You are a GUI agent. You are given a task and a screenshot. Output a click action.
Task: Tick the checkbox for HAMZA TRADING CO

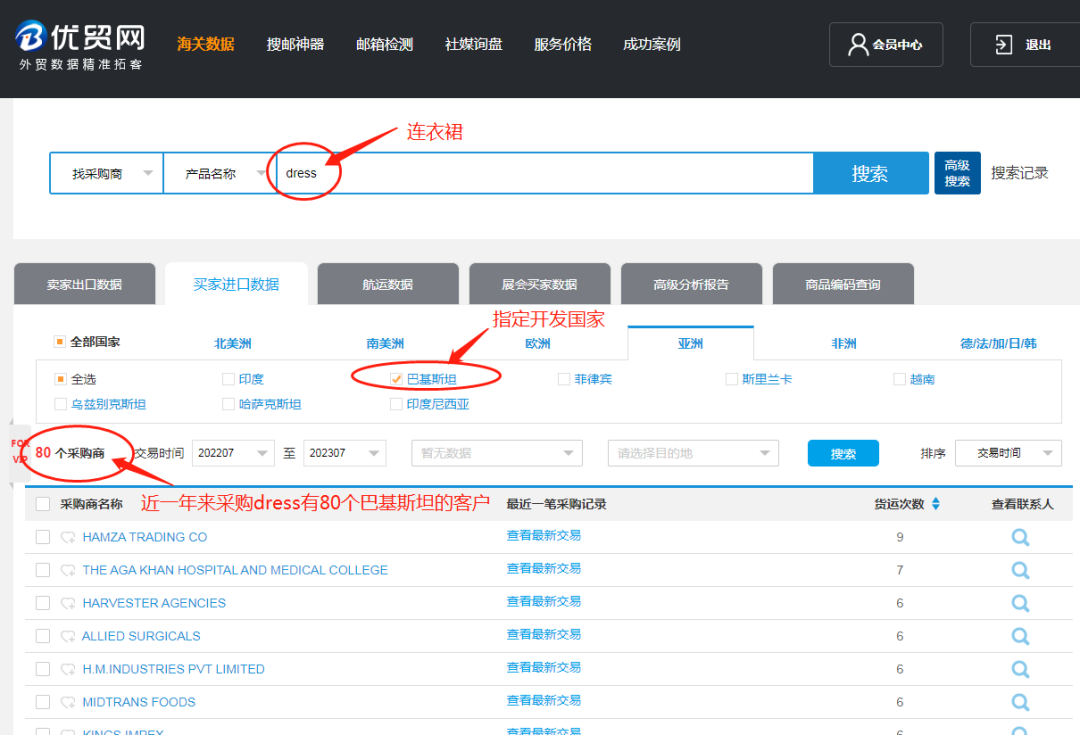click(43, 537)
